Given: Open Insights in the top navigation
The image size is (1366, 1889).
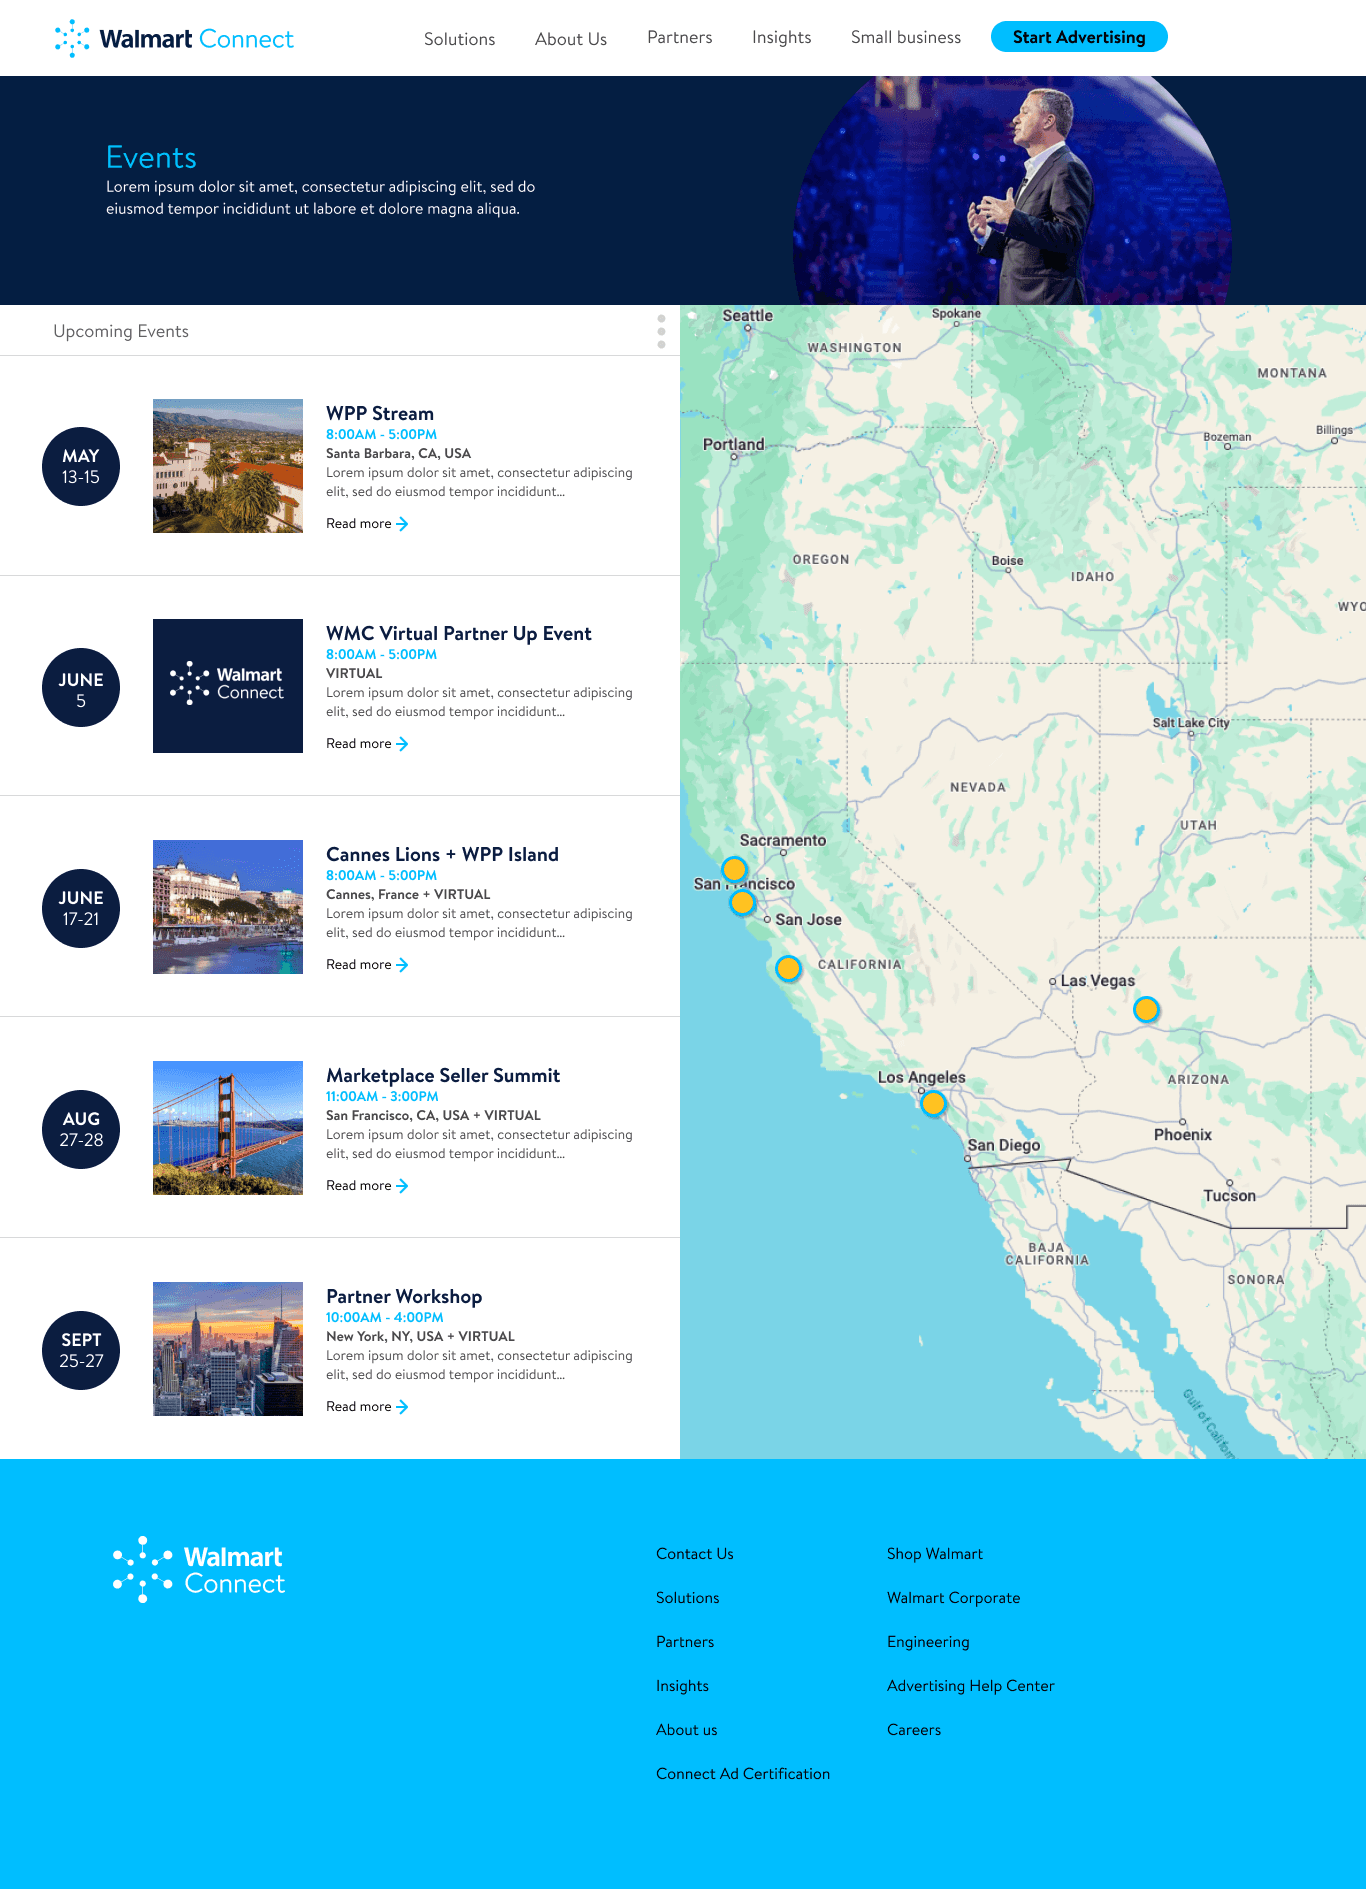Looking at the screenshot, I should (x=782, y=37).
